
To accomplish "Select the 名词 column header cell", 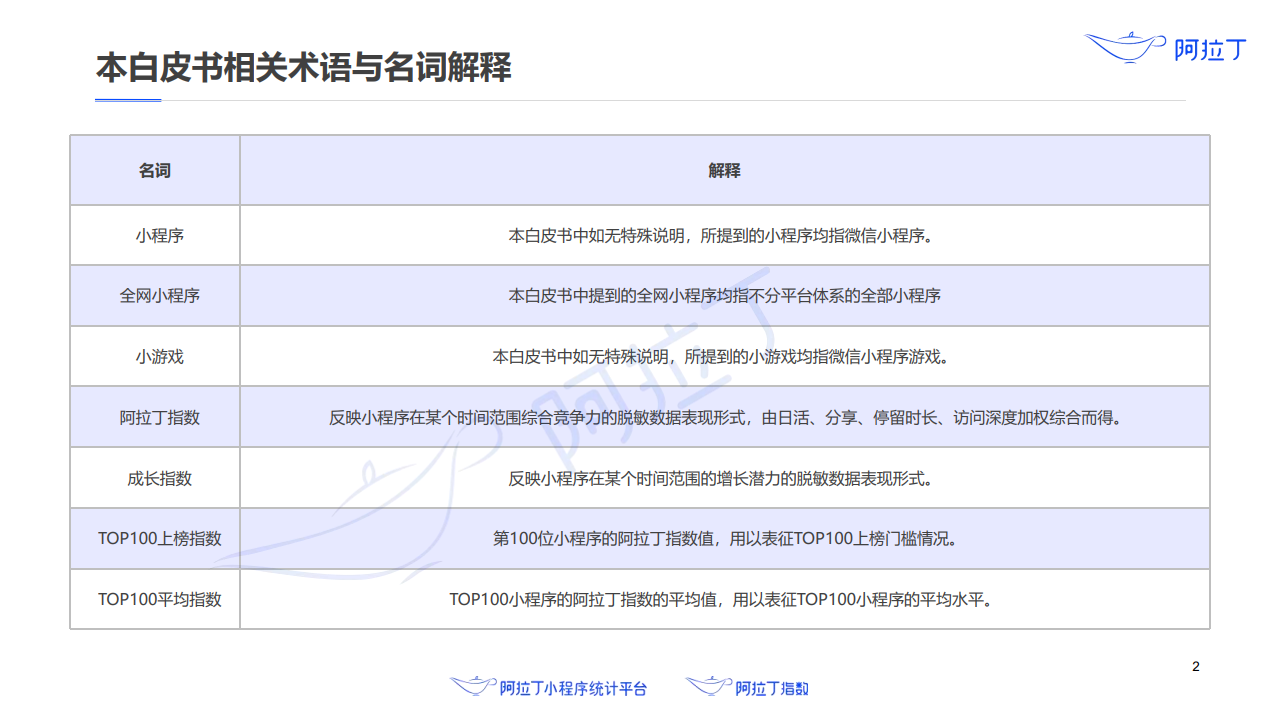I will pos(155,171).
